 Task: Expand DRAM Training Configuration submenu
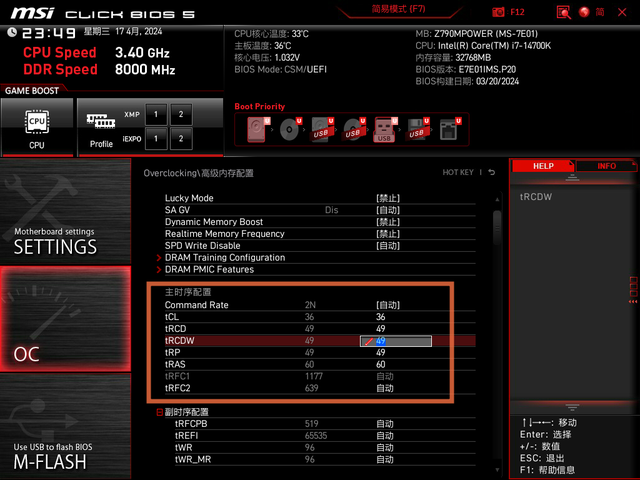click(x=225, y=258)
